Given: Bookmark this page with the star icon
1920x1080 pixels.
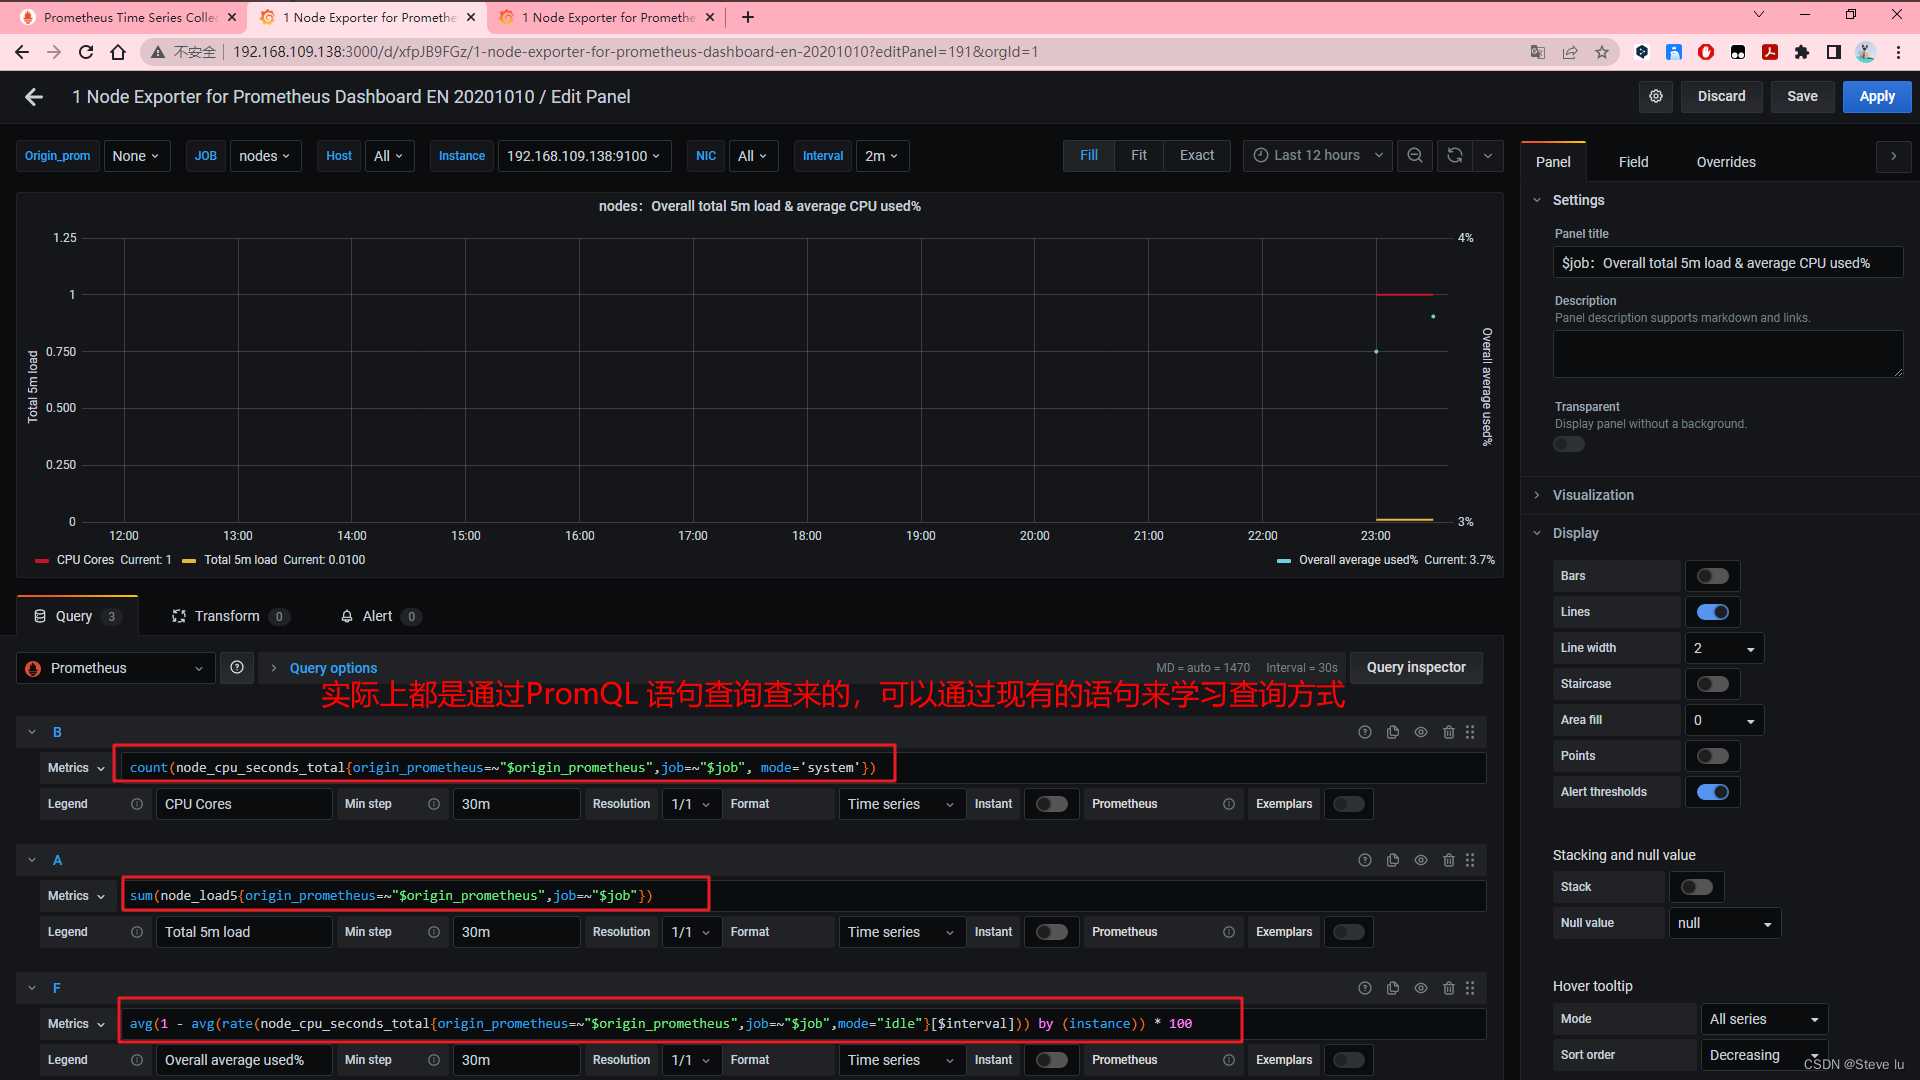Looking at the screenshot, I should (x=1602, y=52).
